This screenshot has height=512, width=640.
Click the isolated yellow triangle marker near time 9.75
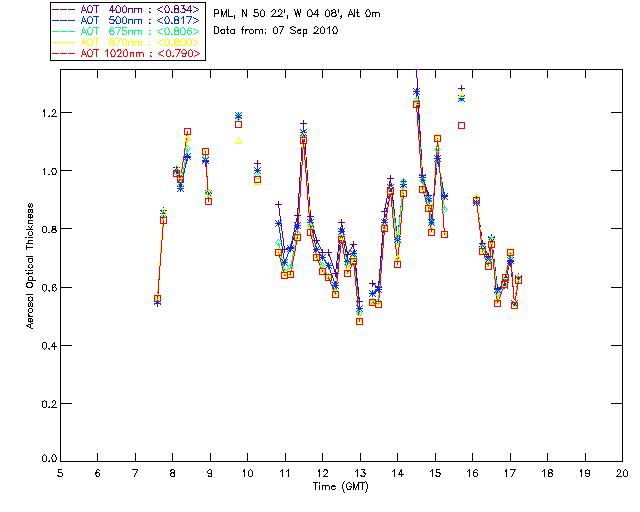click(x=239, y=141)
